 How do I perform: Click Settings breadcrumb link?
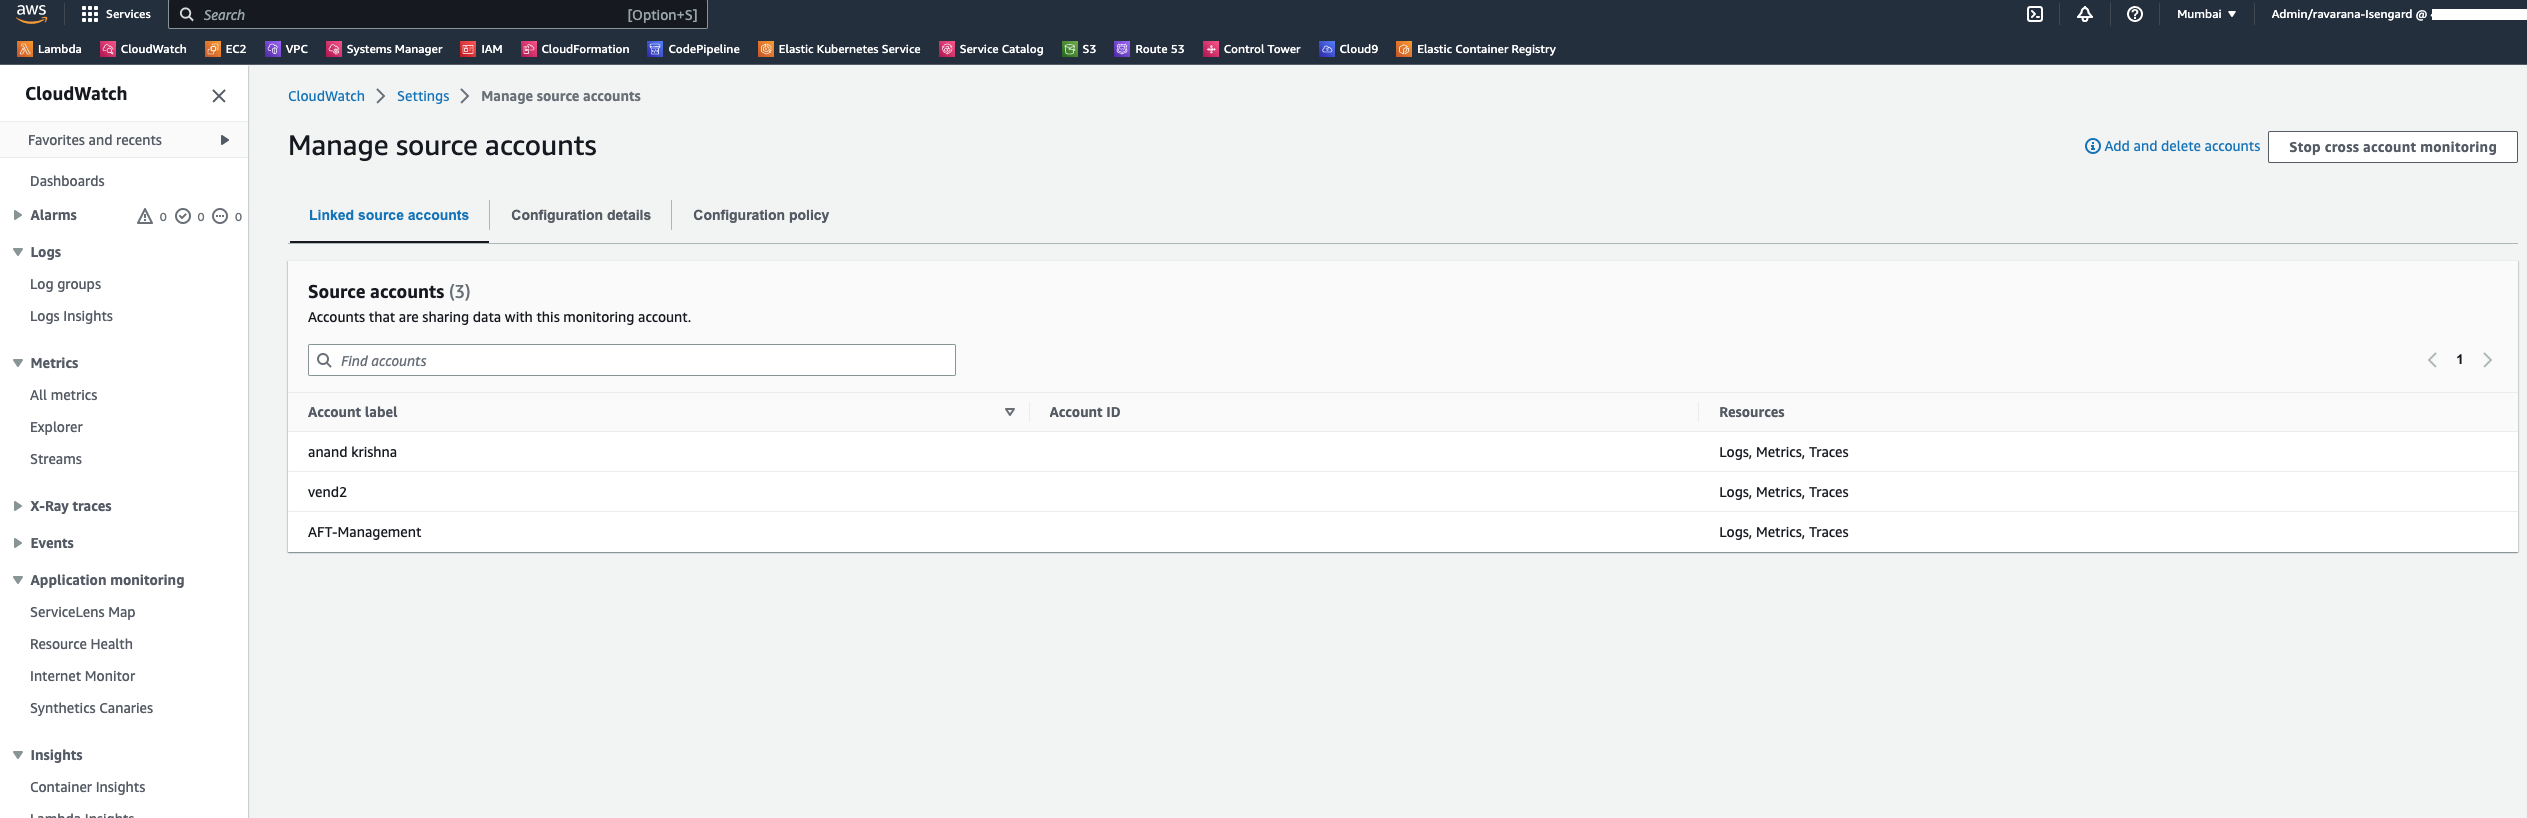(423, 96)
